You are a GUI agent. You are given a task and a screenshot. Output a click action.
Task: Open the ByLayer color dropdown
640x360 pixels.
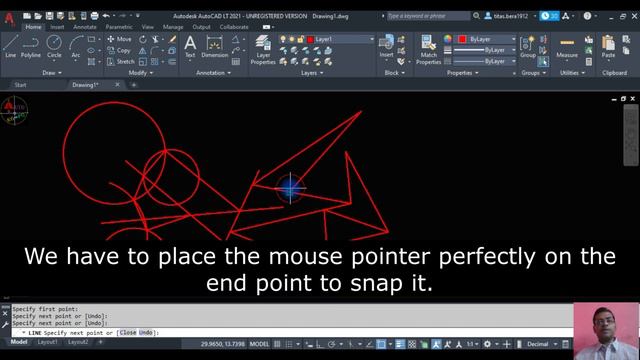coord(513,39)
